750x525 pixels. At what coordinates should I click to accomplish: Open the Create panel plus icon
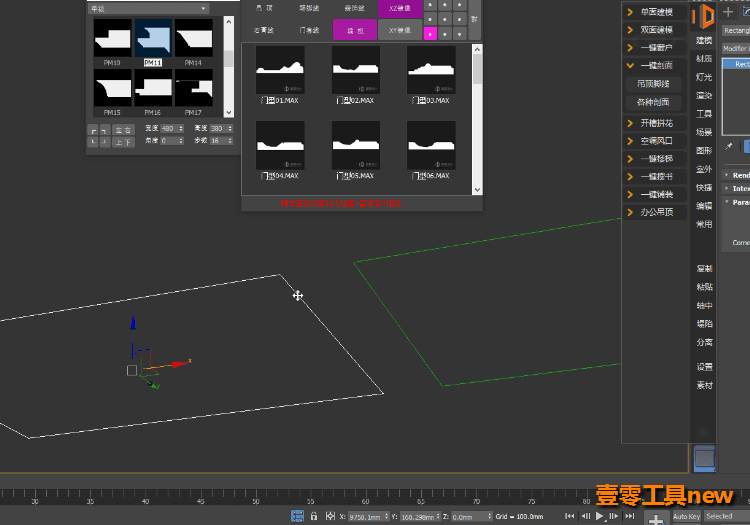point(728,12)
